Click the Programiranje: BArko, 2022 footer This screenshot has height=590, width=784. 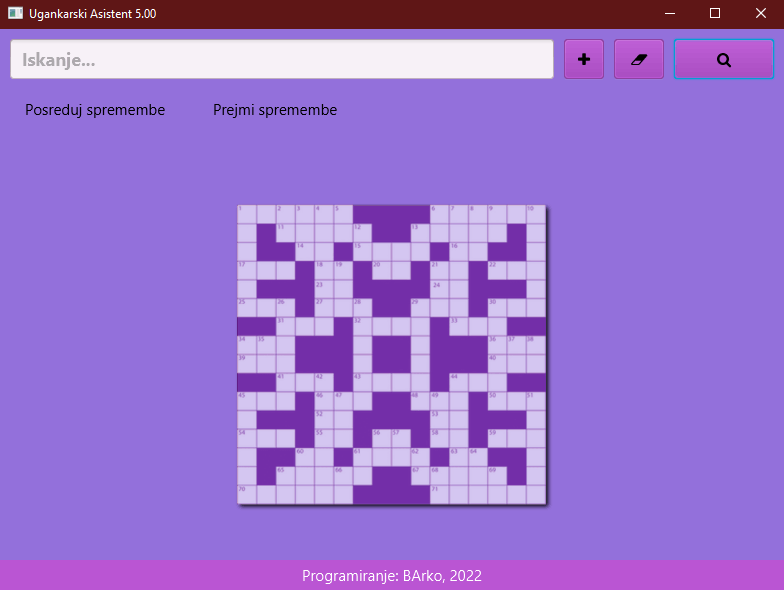(x=392, y=576)
